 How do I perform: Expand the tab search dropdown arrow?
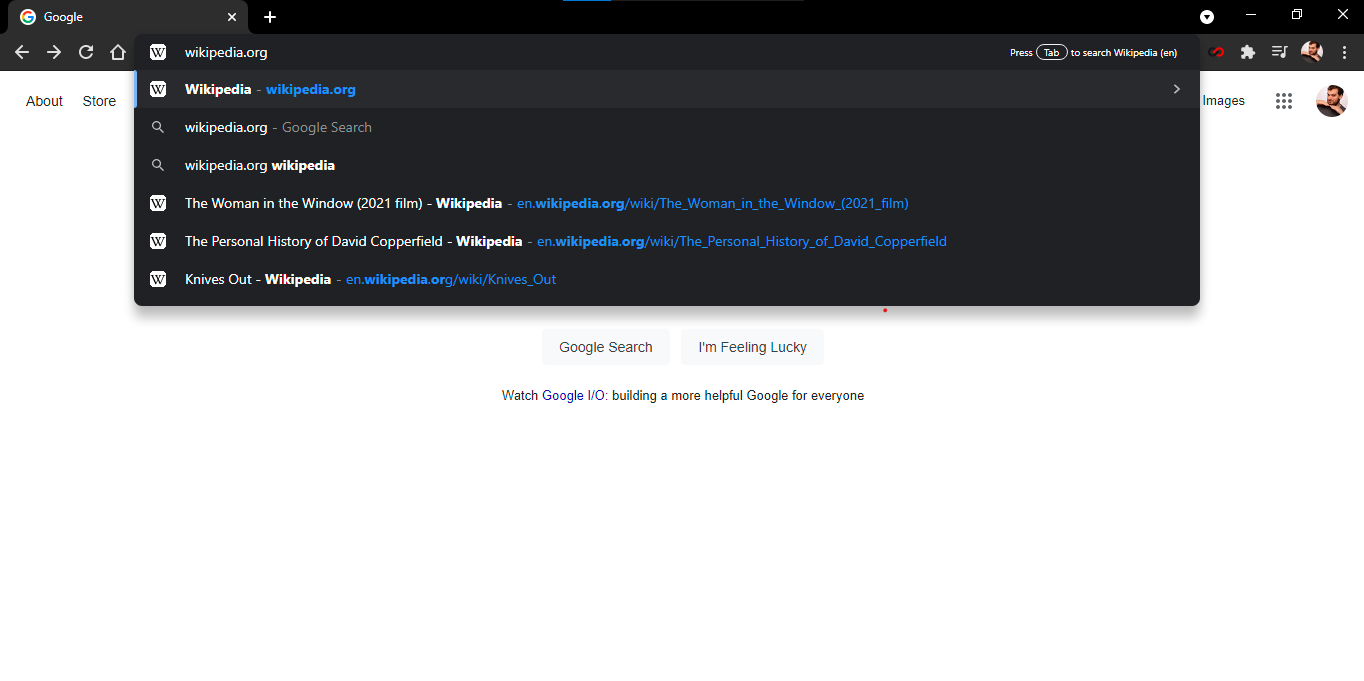tap(1207, 17)
